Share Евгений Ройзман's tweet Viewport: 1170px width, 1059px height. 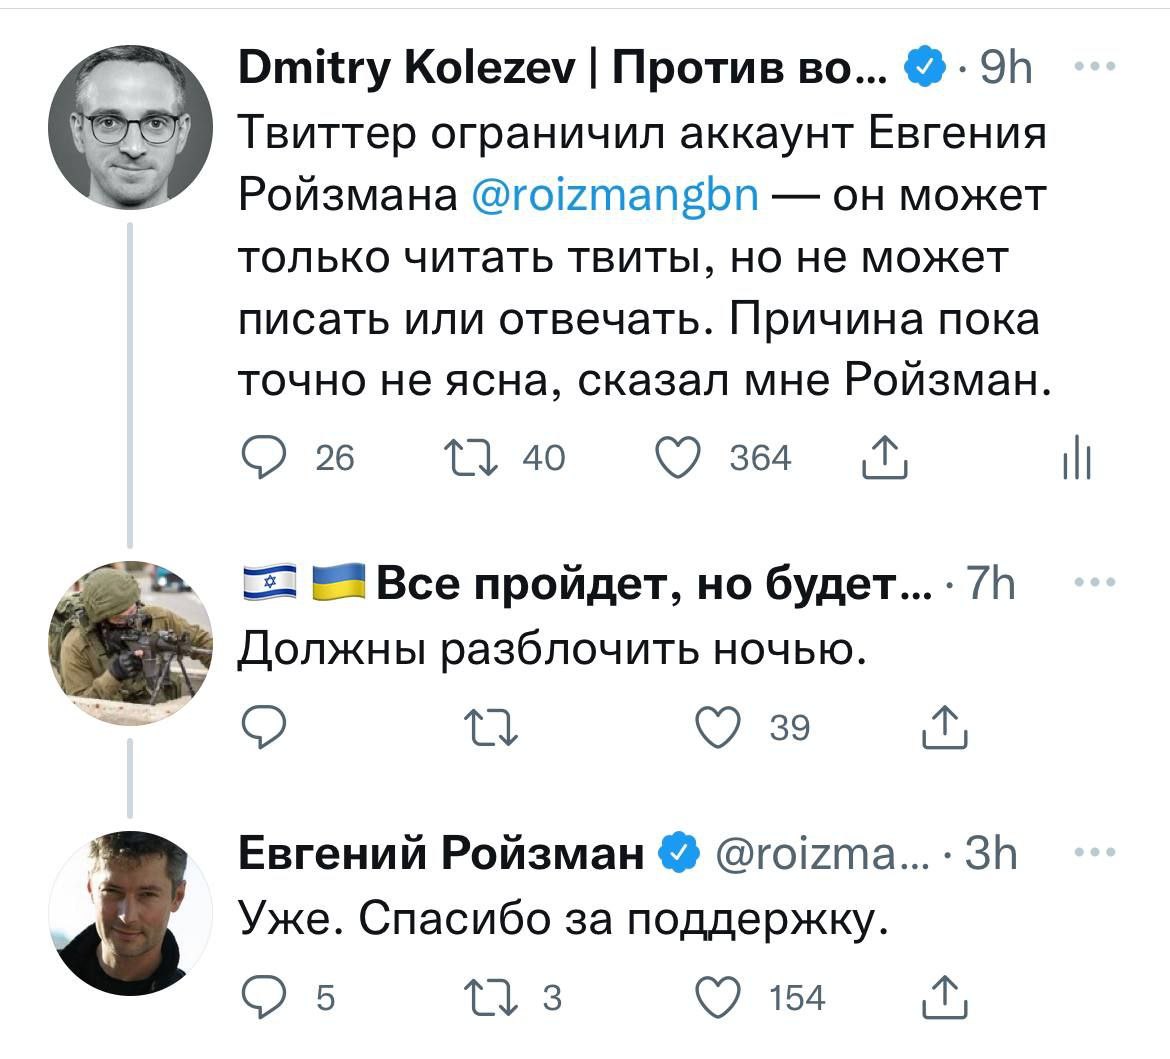(x=944, y=998)
